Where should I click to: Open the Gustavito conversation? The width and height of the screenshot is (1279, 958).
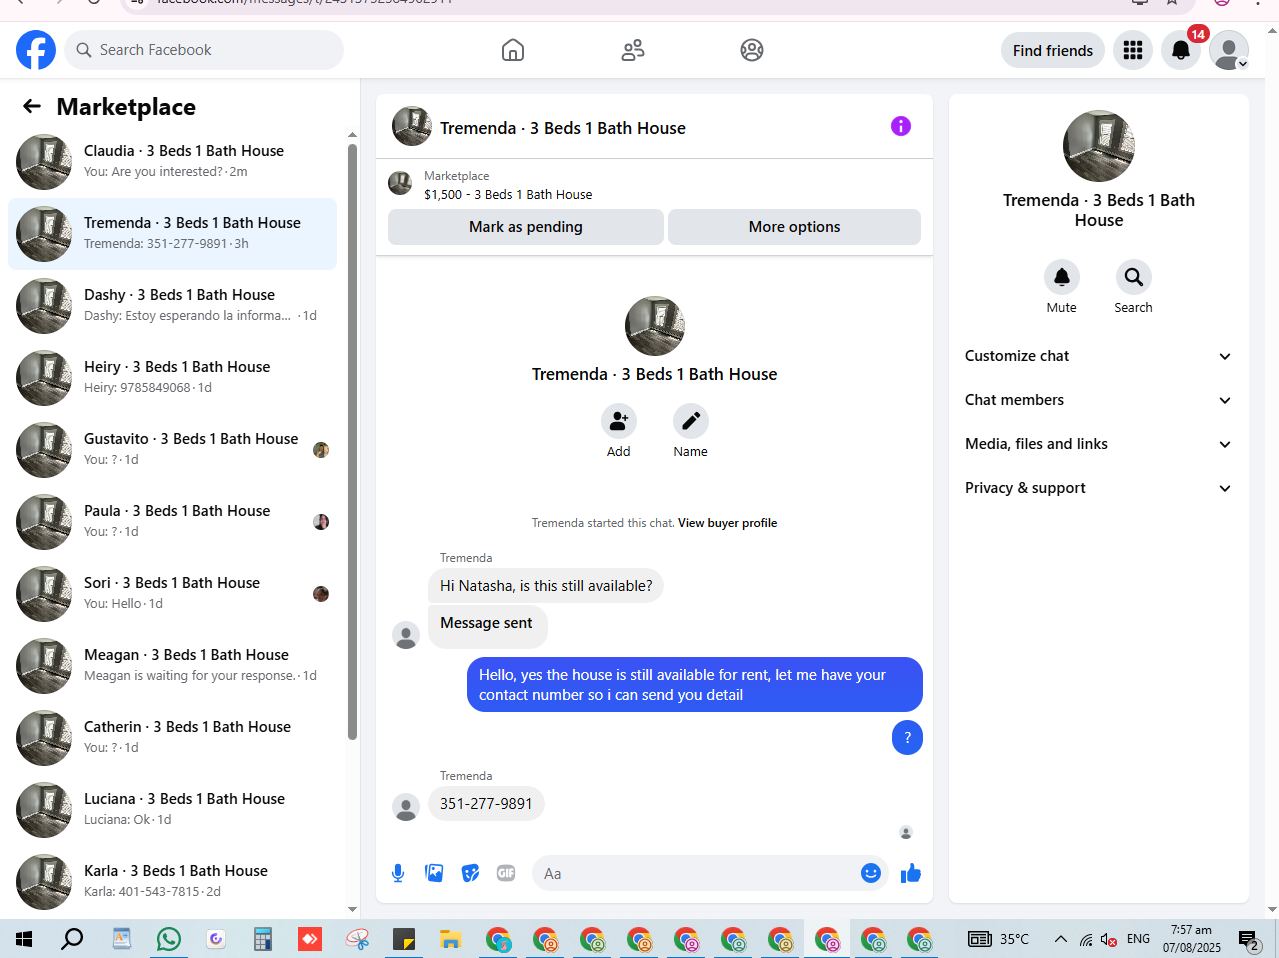click(172, 450)
